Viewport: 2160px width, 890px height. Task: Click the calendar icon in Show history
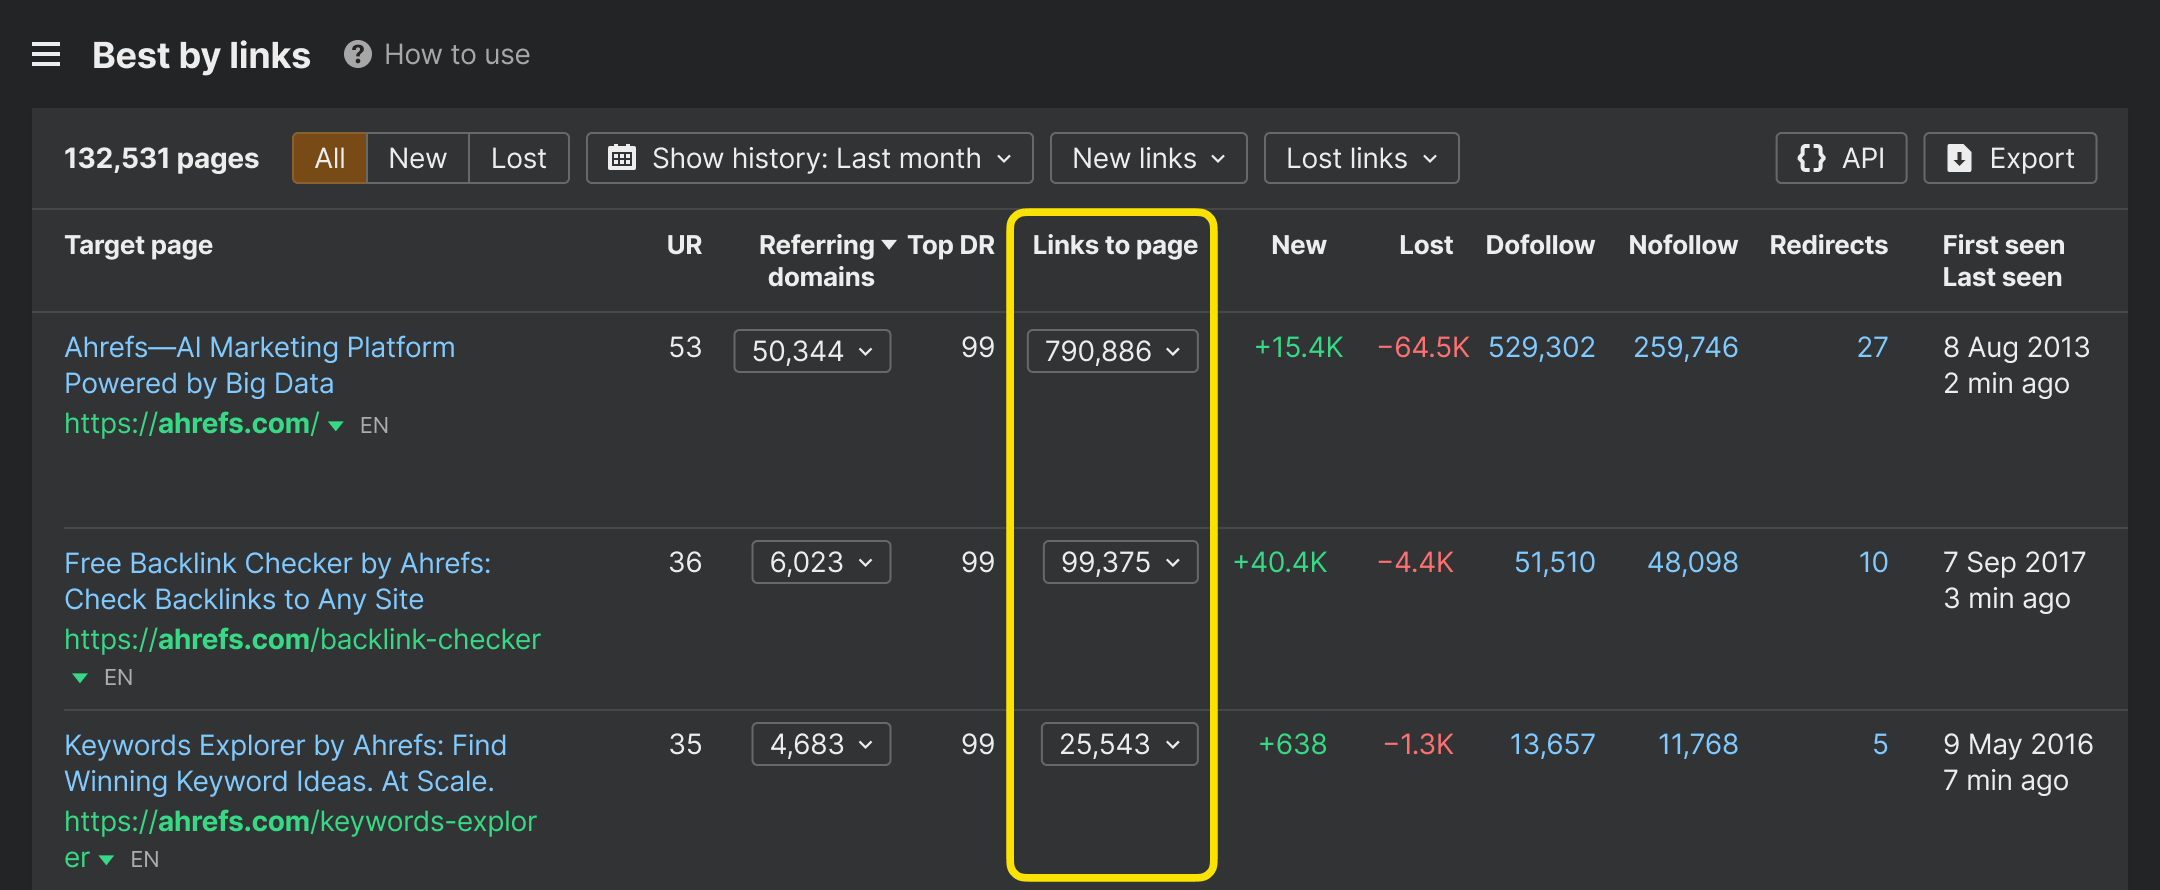(x=622, y=158)
